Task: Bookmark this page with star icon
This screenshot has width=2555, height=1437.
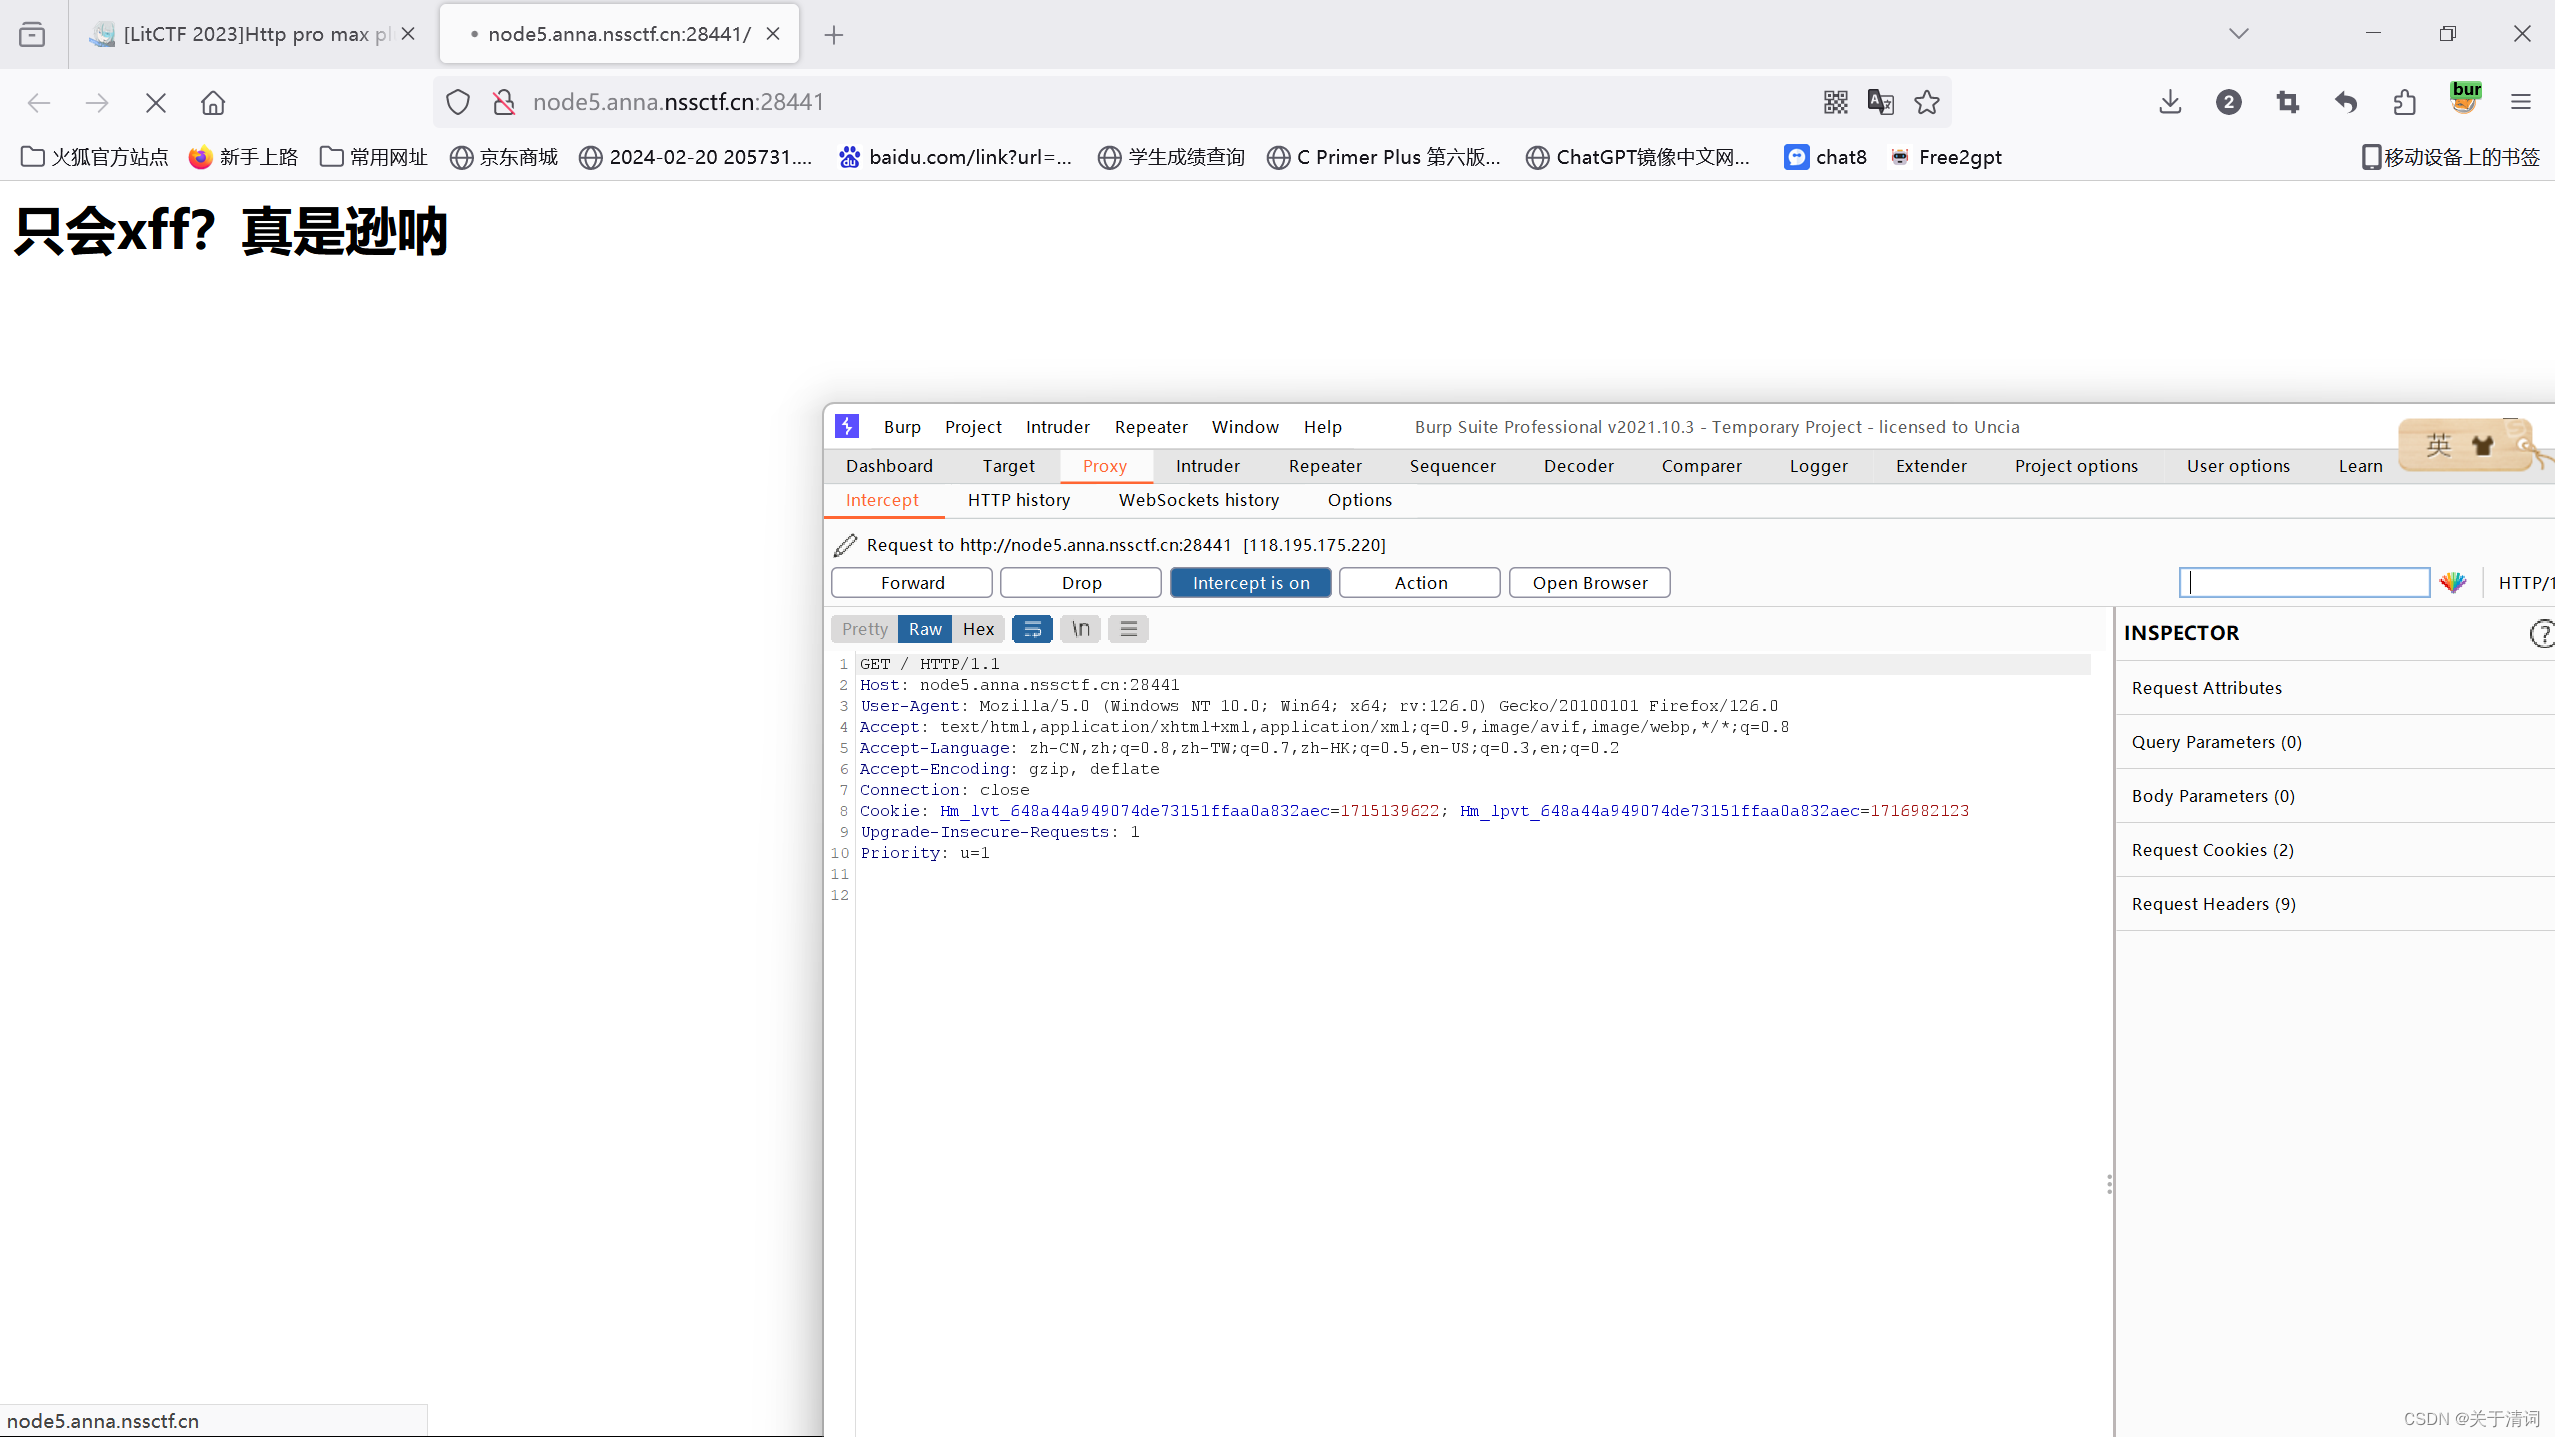Action: (x=1927, y=102)
